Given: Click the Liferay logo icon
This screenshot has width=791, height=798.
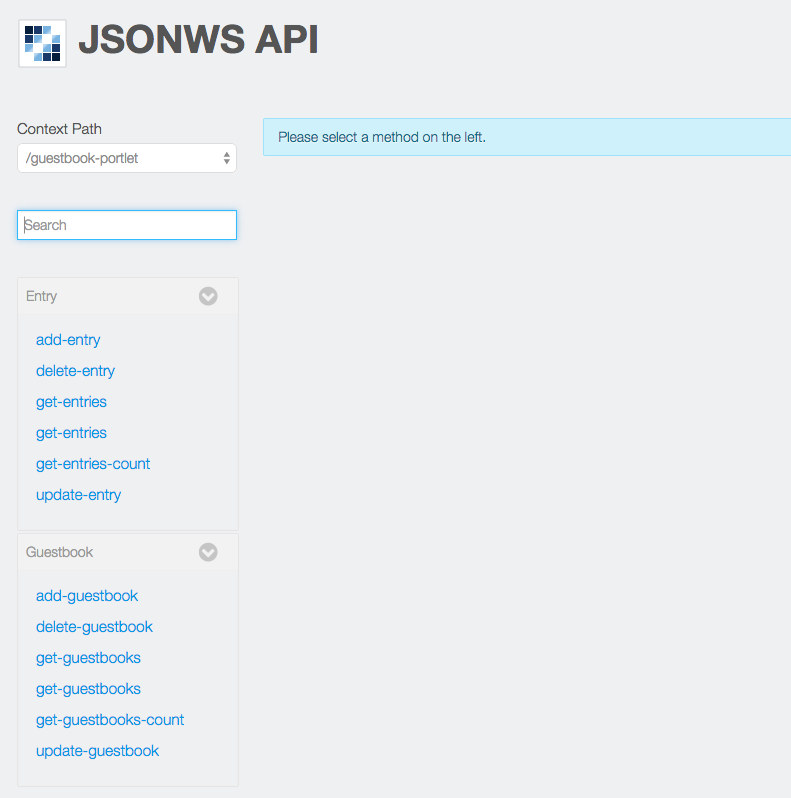Looking at the screenshot, I should [42, 43].
